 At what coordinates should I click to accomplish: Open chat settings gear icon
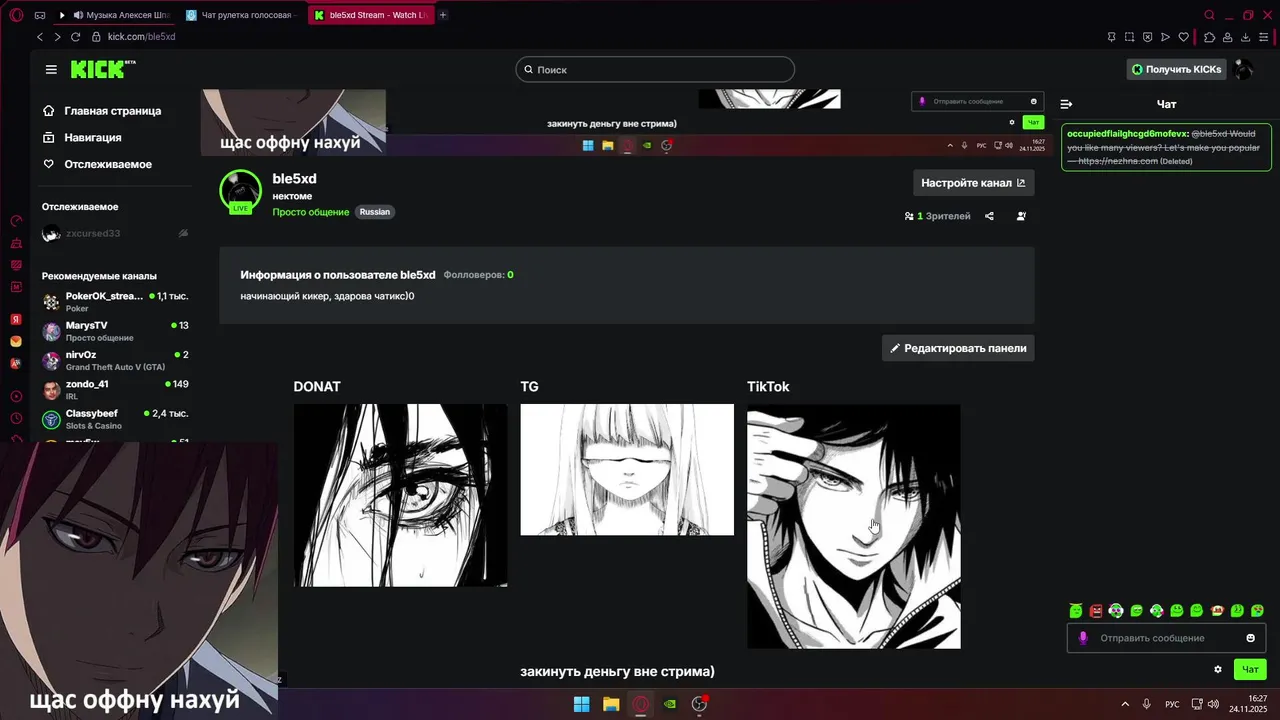[x=1218, y=669]
